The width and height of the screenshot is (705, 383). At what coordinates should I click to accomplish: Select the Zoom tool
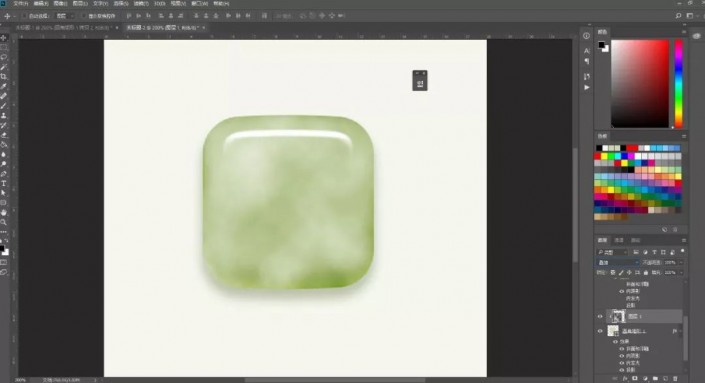(x=4, y=222)
